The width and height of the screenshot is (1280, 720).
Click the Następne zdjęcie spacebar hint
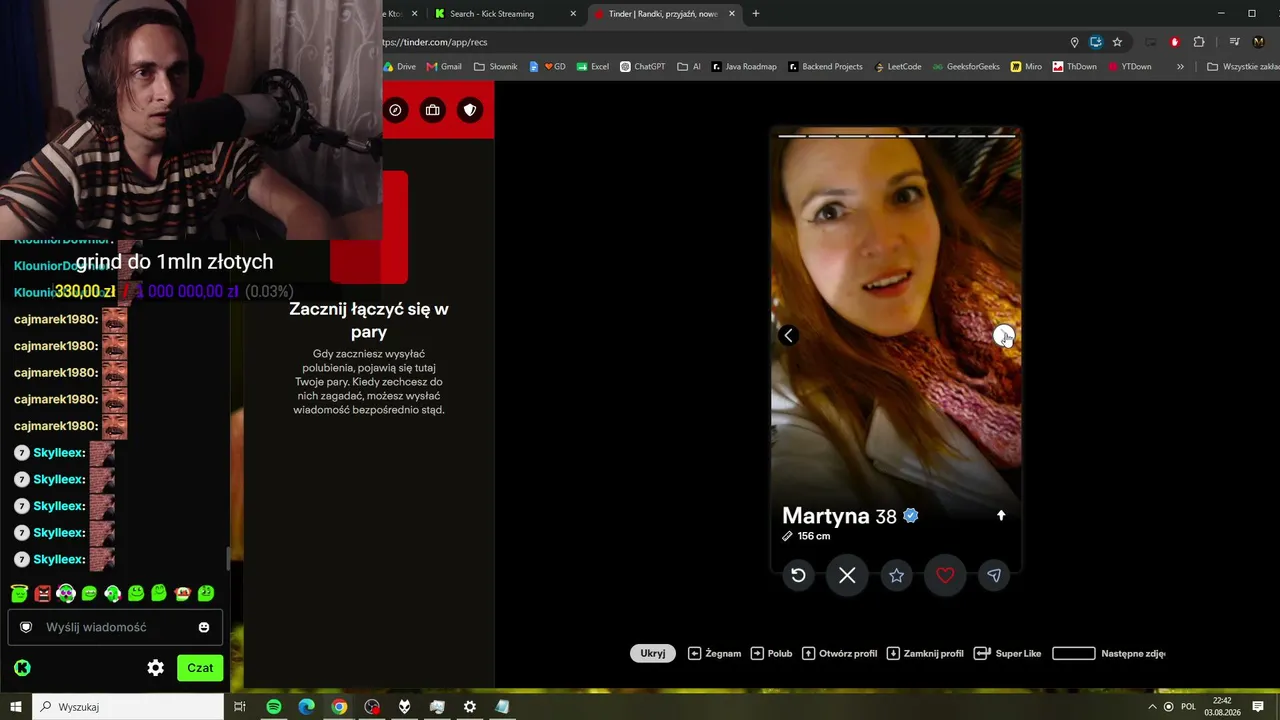(1109, 653)
